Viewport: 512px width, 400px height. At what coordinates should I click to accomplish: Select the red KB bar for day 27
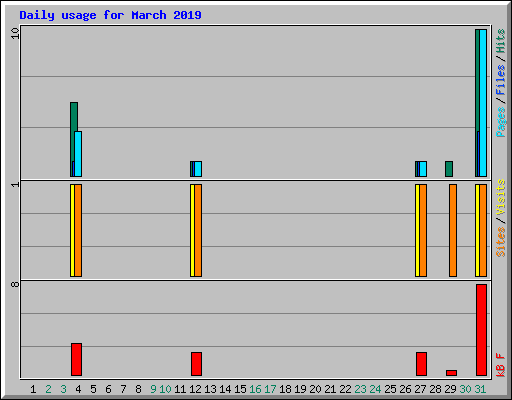pyautogui.click(x=421, y=364)
